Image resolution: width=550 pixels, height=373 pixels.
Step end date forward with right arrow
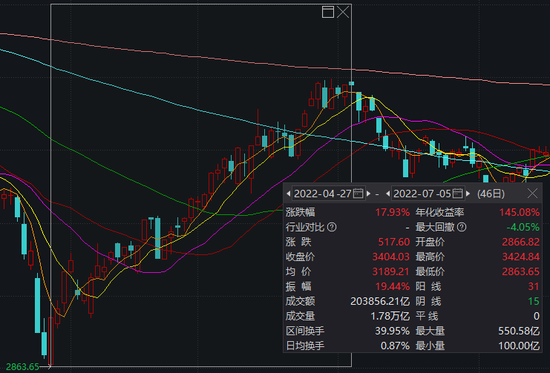pos(468,193)
